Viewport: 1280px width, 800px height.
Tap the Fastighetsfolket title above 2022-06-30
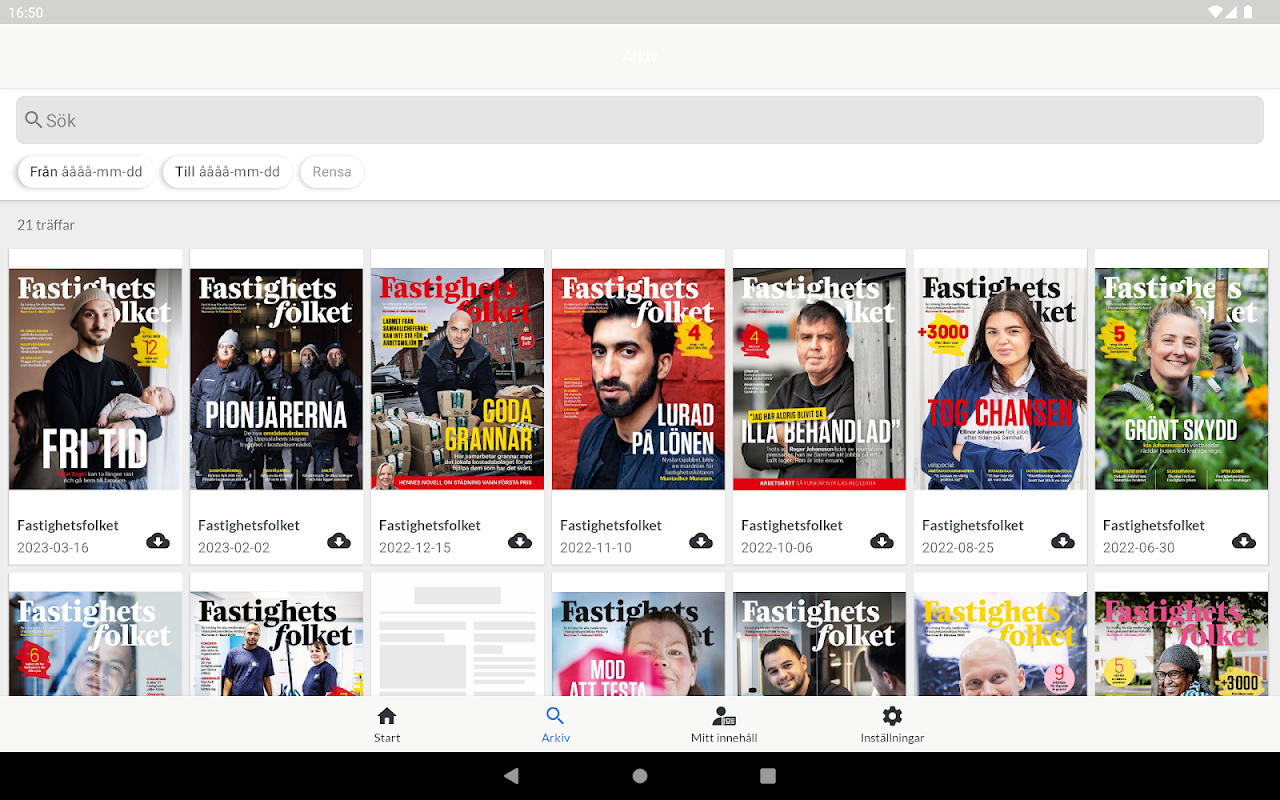pos(1154,525)
